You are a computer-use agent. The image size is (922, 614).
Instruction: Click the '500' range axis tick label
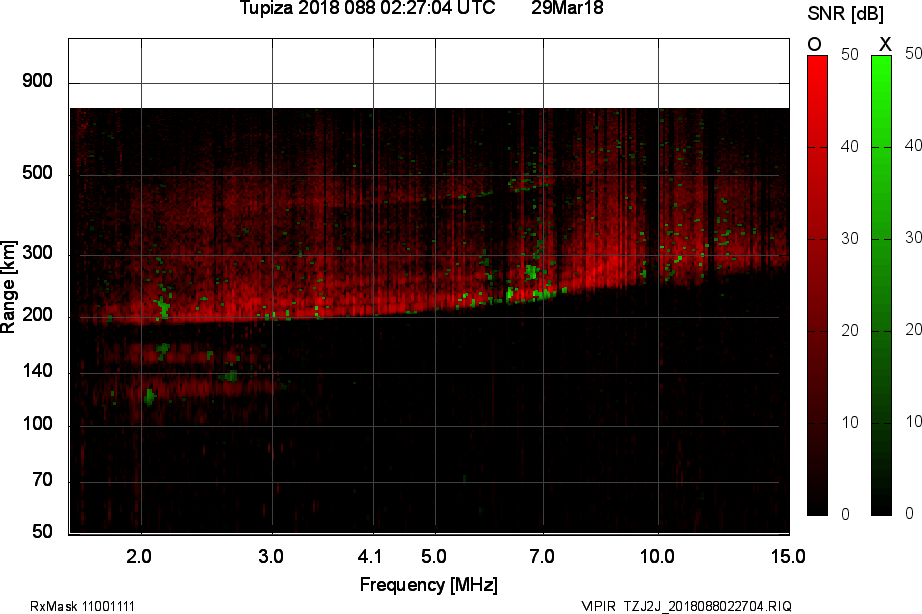coord(37,173)
